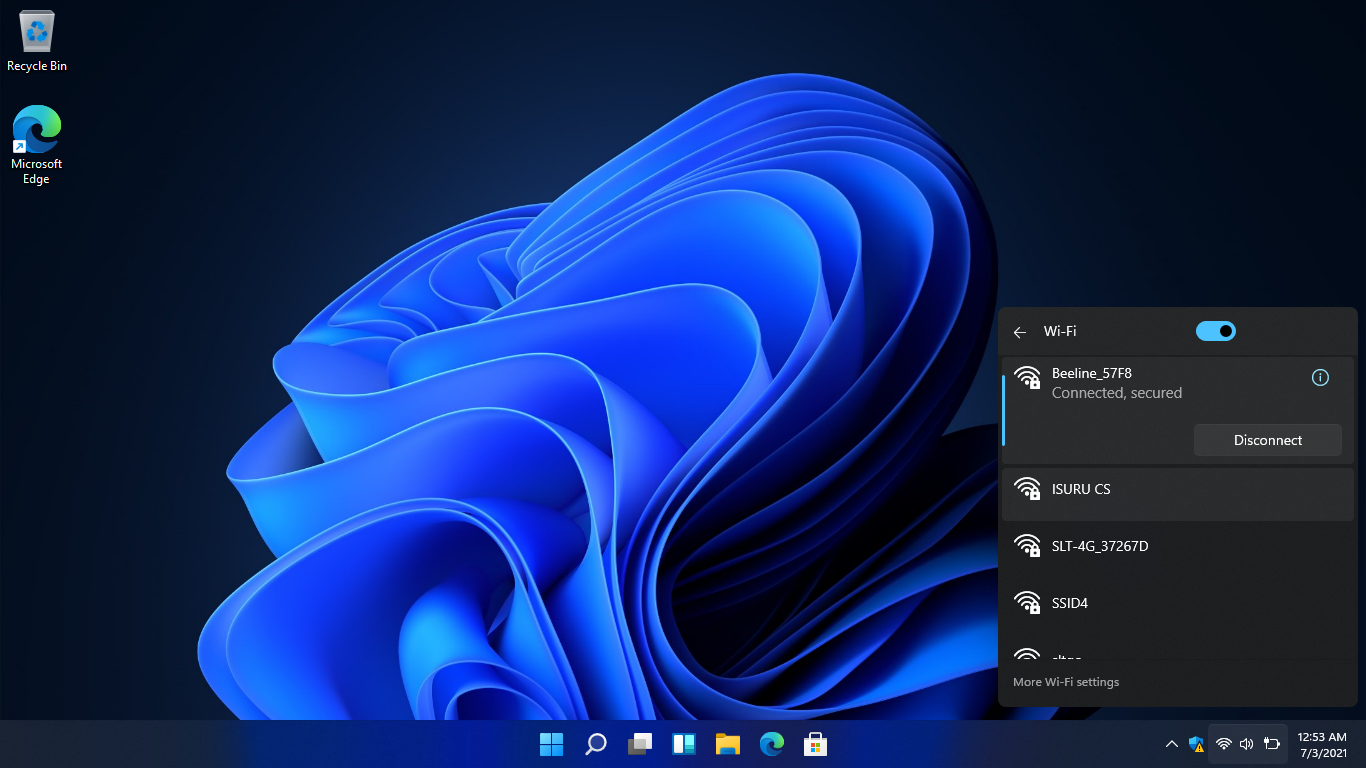1366x768 pixels.
Task: Click the battery tray icon
Action: pos(1272,744)
